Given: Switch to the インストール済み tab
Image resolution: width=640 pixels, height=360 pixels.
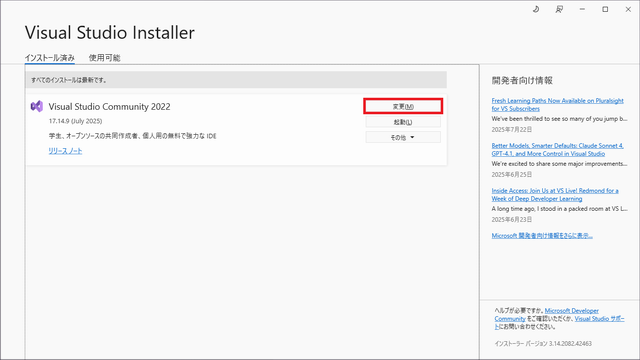Looking at the screenshot, I should coord(49,58).
